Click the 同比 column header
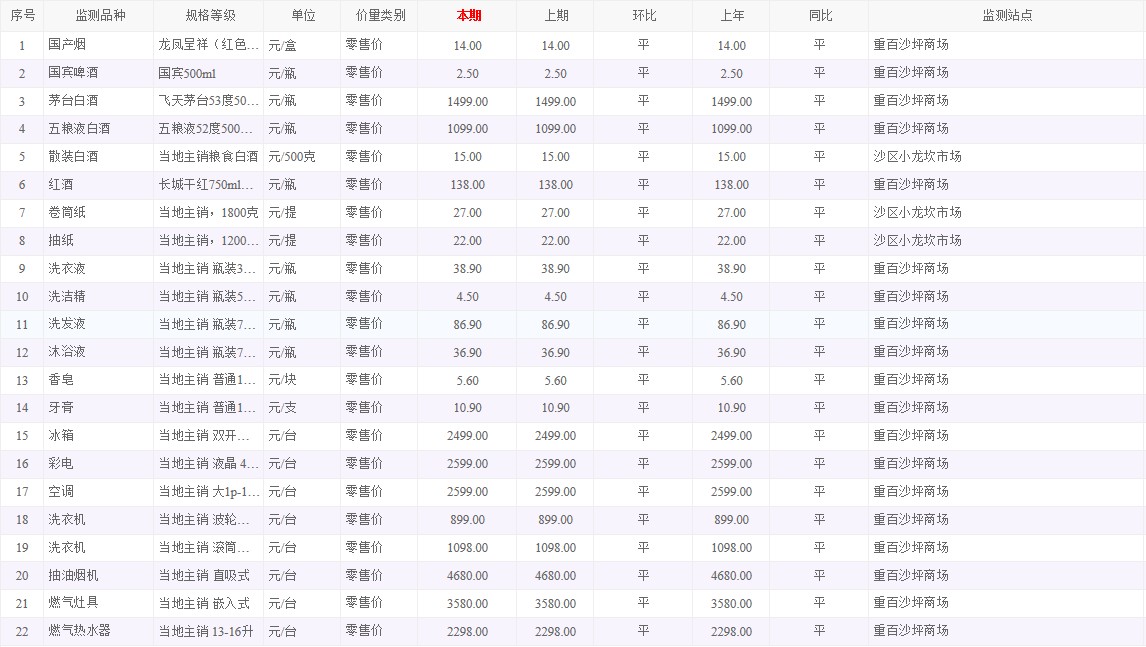1146x647 pixels. click(820, 15)
